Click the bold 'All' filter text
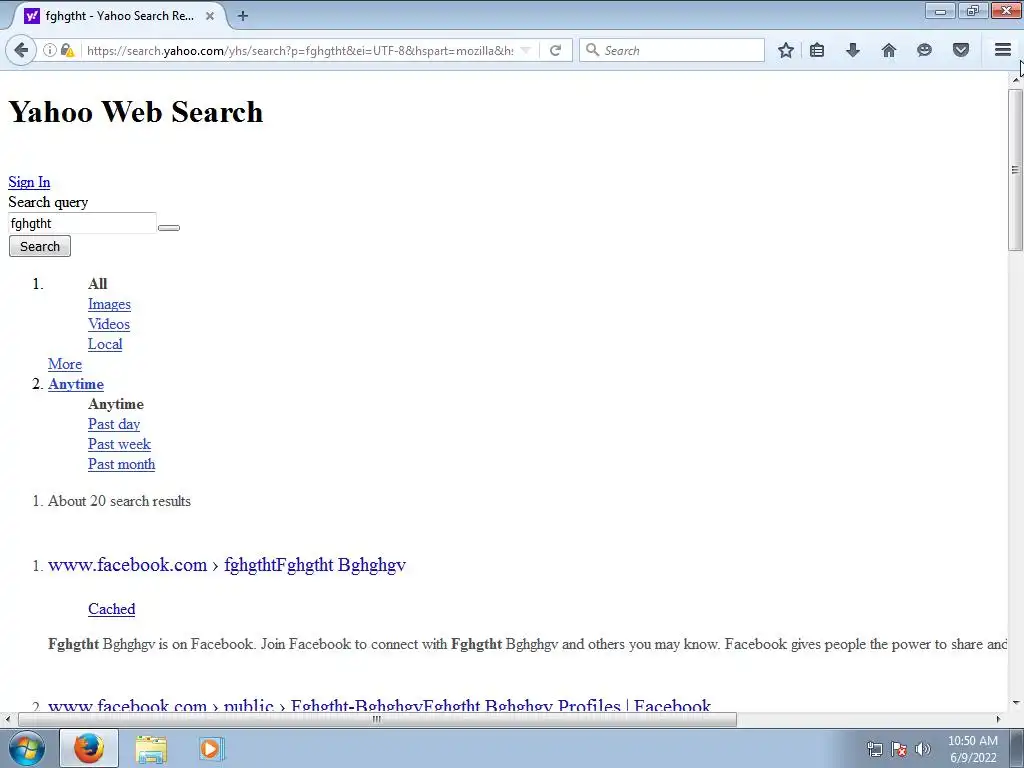The image size is (1024, 768). (x=97, y=284)
